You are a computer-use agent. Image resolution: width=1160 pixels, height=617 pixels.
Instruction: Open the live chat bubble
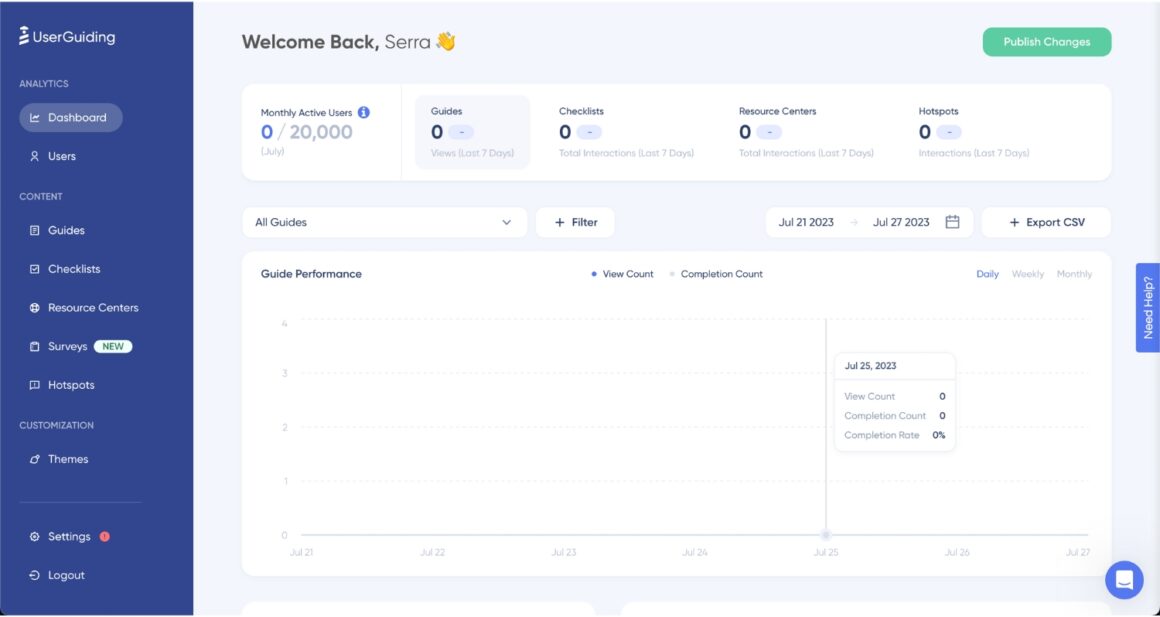1123,579
